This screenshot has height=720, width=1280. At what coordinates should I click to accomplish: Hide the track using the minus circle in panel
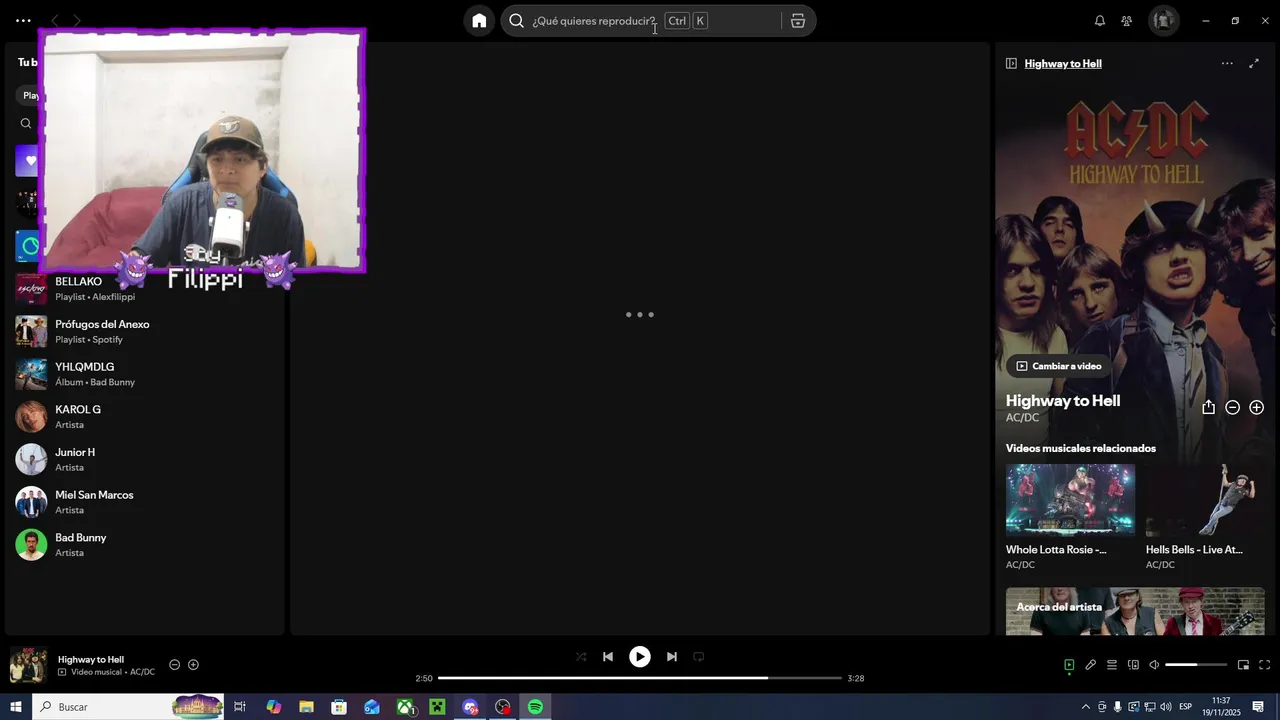click(1232, 407)
